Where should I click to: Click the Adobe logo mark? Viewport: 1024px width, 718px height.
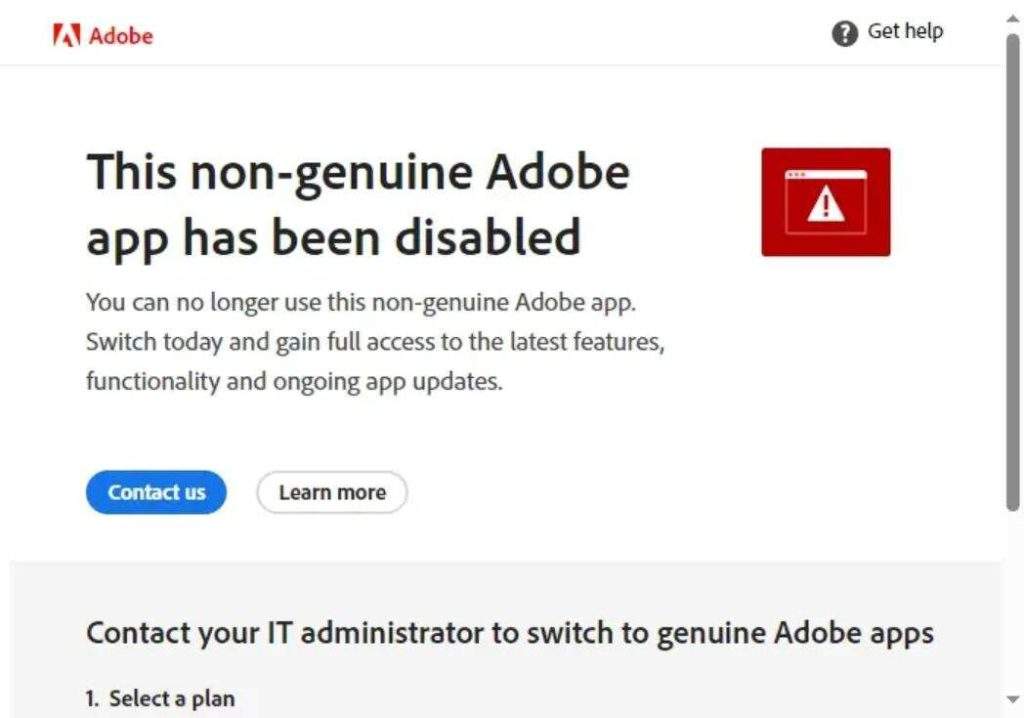(x=66, y=34)
